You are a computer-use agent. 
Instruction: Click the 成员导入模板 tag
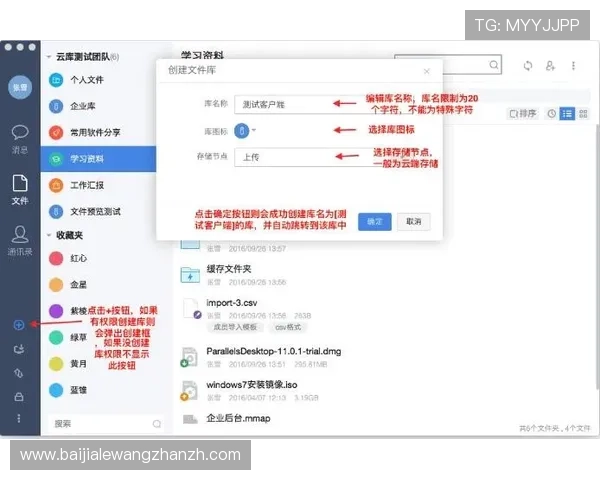click(x=235, y=327)
